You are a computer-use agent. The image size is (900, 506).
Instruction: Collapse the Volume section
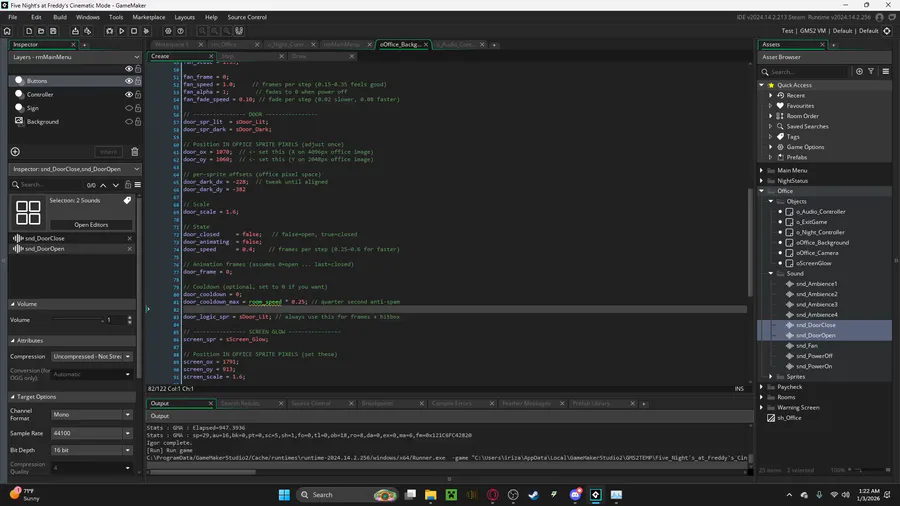point(13,304)
